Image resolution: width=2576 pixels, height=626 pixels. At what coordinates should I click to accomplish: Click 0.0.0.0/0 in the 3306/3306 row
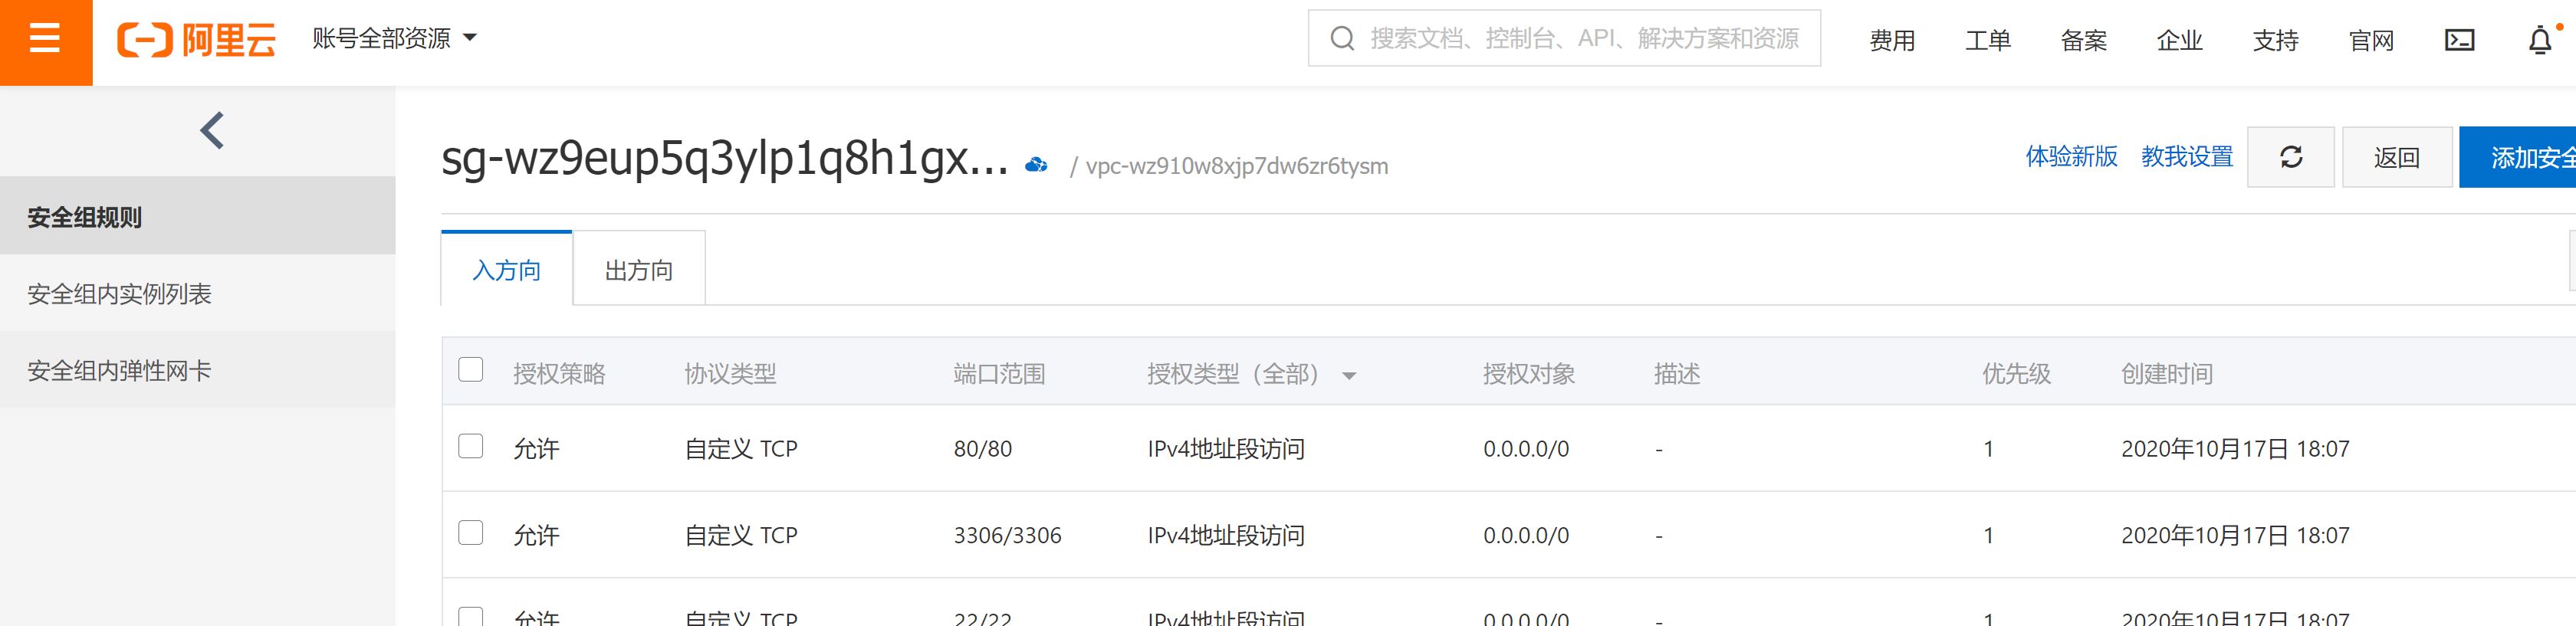coord(1526,536)
